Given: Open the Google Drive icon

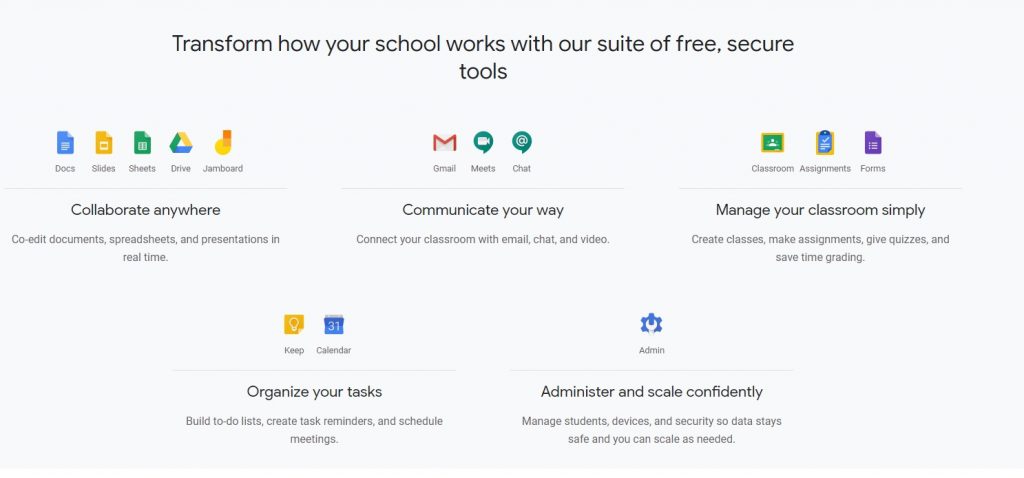Looking at the screenshot, I should point(181,142).
